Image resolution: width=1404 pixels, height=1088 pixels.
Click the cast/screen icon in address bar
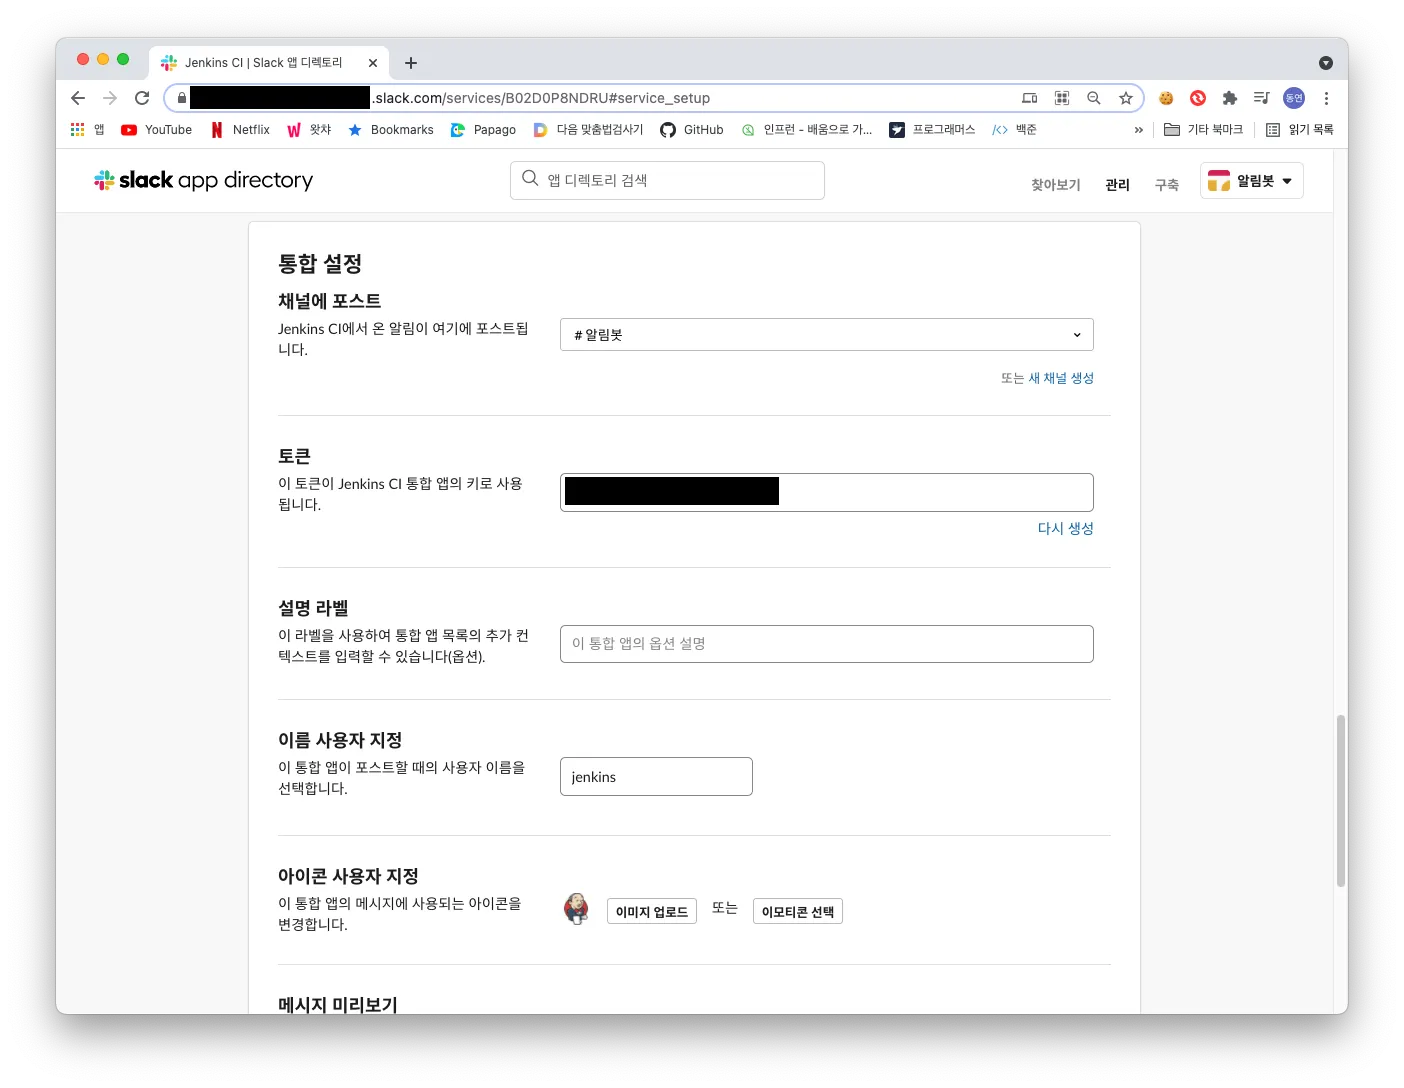1030,98
